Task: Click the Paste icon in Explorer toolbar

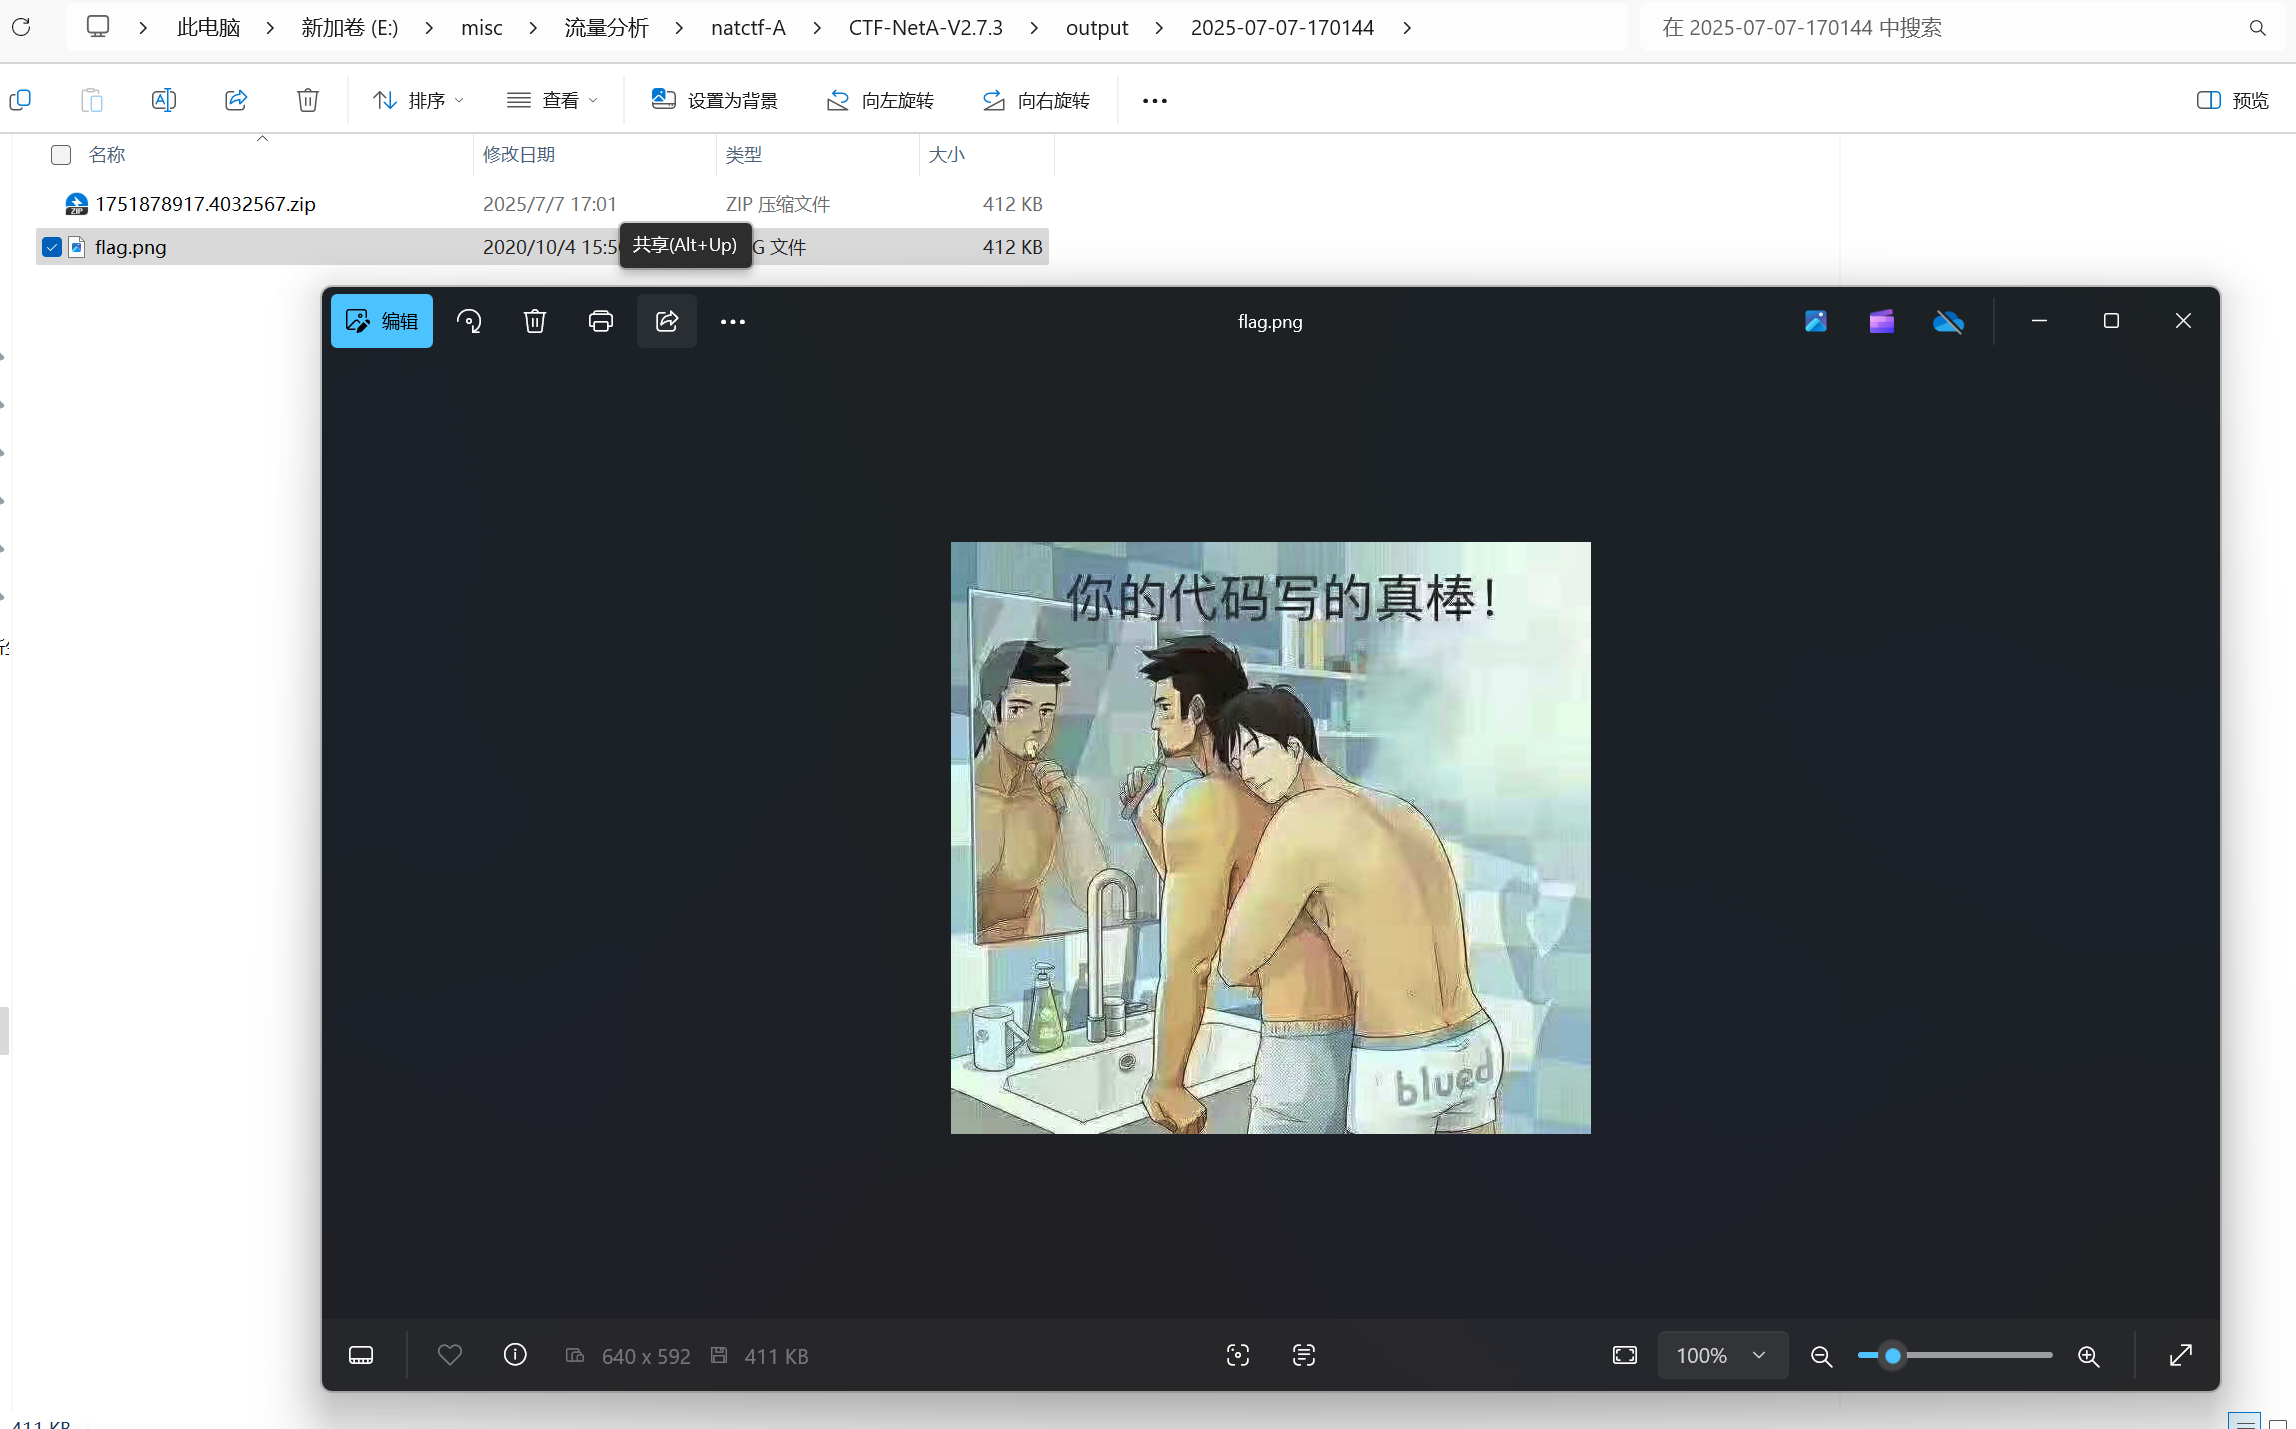Action: coord(92,100)
